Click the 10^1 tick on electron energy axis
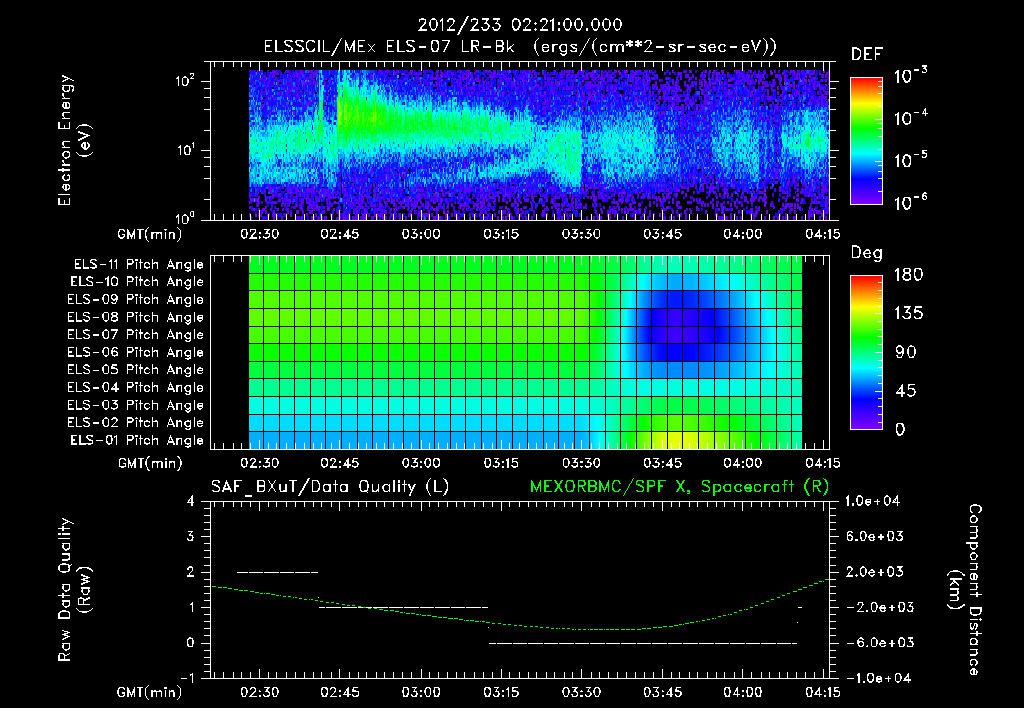The image size is (1024, 708). pos(185,150)
